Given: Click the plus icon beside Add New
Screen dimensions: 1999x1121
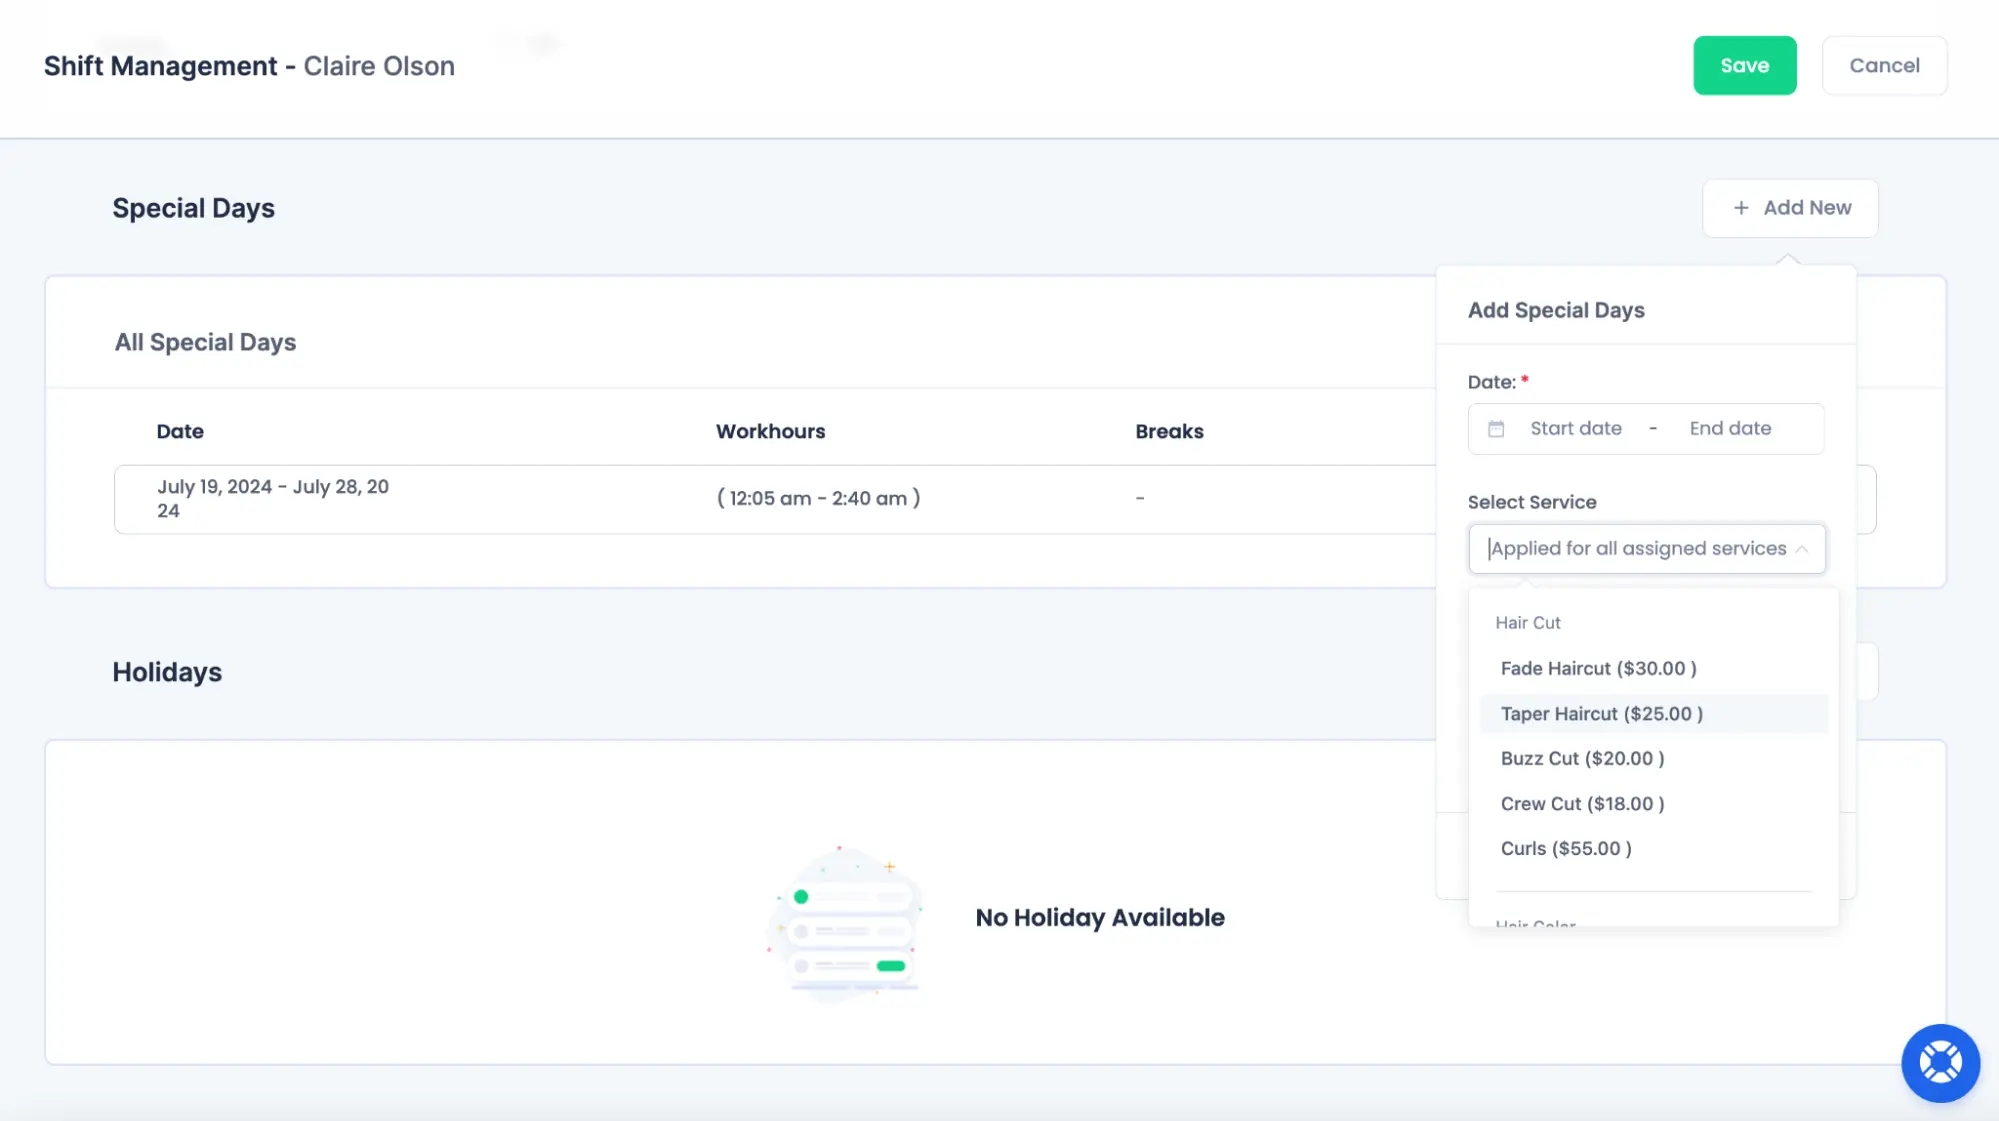Looking at the screenshot, I should tap(1740, 208).
